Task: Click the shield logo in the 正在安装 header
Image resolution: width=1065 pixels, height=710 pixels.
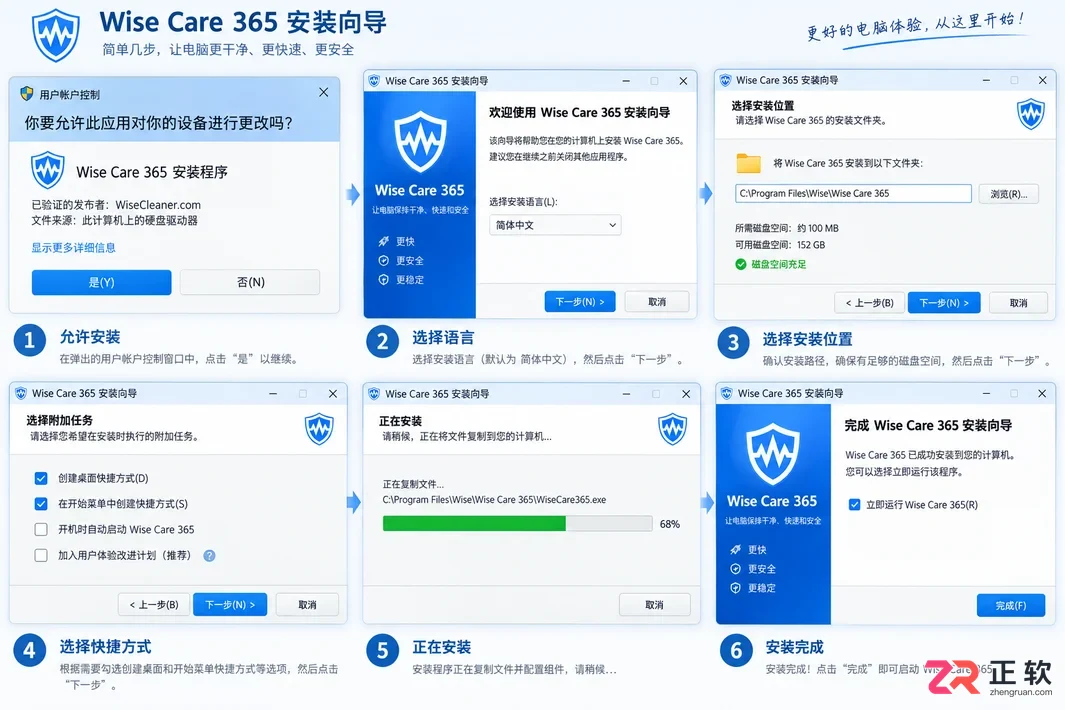Action: click(x=672, y=429)
